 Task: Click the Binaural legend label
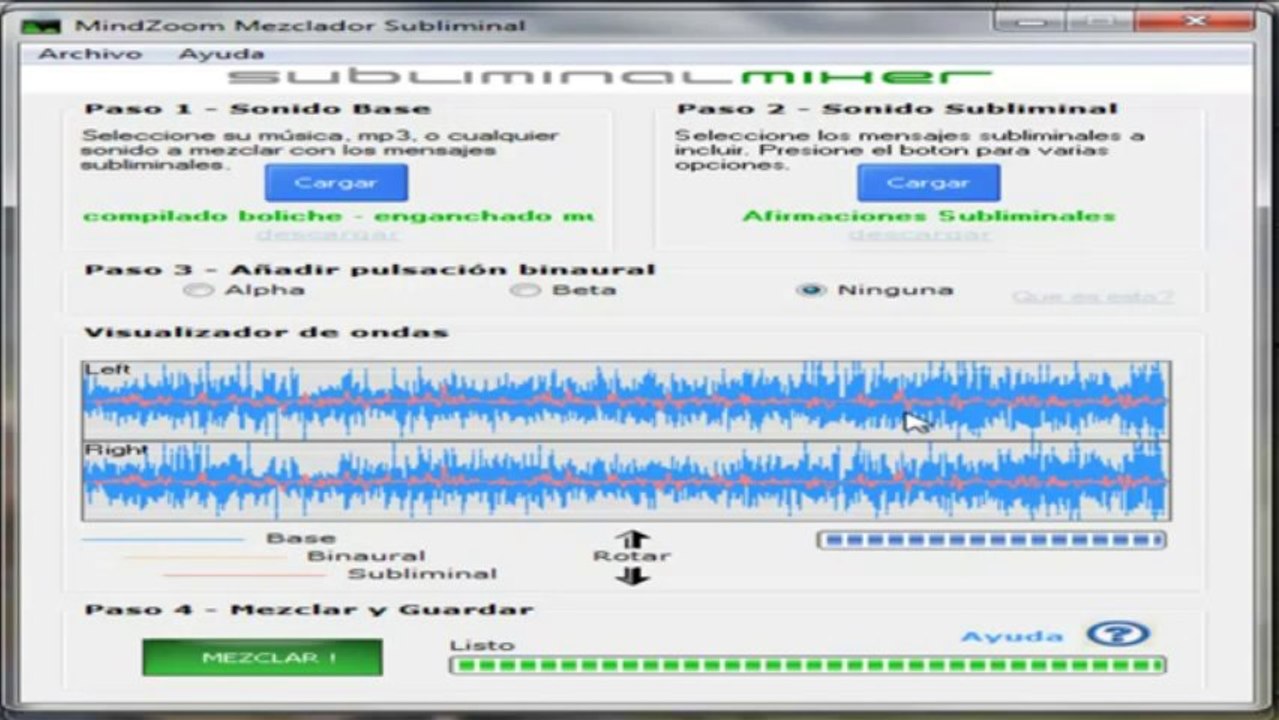click(x=366, y=556)
